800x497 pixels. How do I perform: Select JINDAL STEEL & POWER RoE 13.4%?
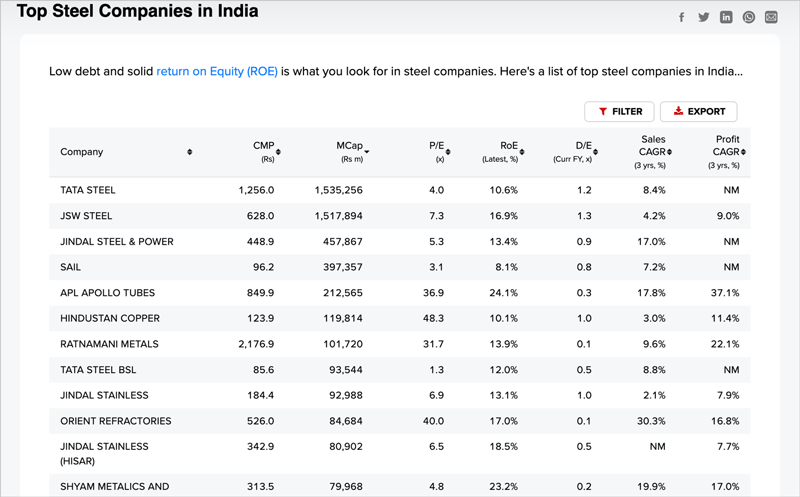point(504,241)
